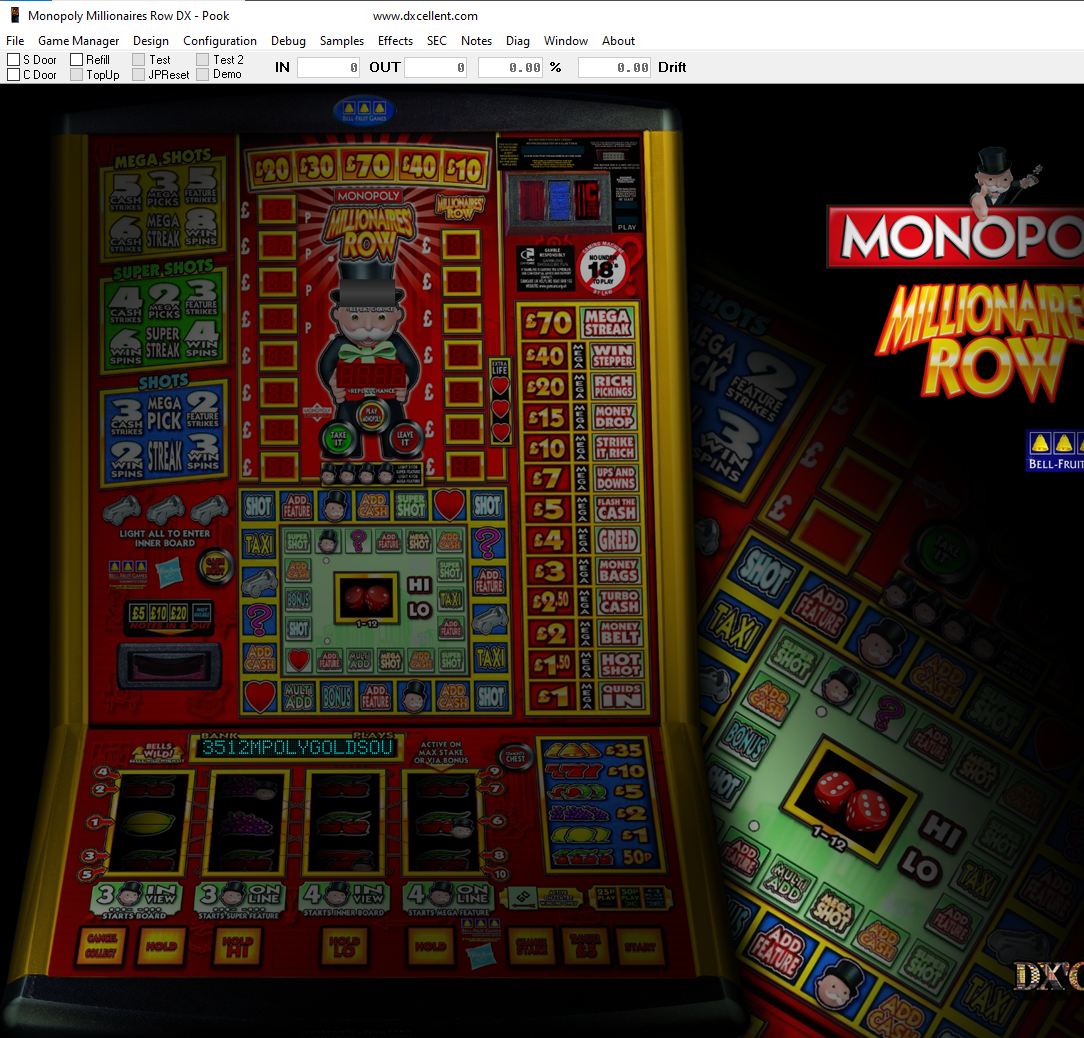
Task: Click the Win Stepper feature tile
Action: [x=614, y=355]
